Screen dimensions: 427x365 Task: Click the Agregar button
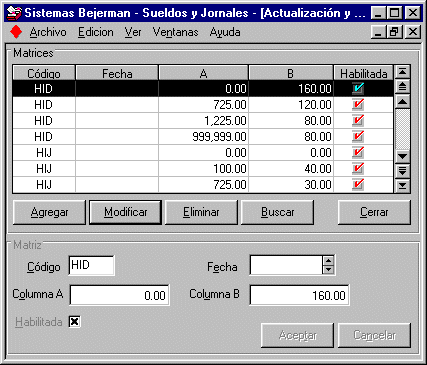49,212
